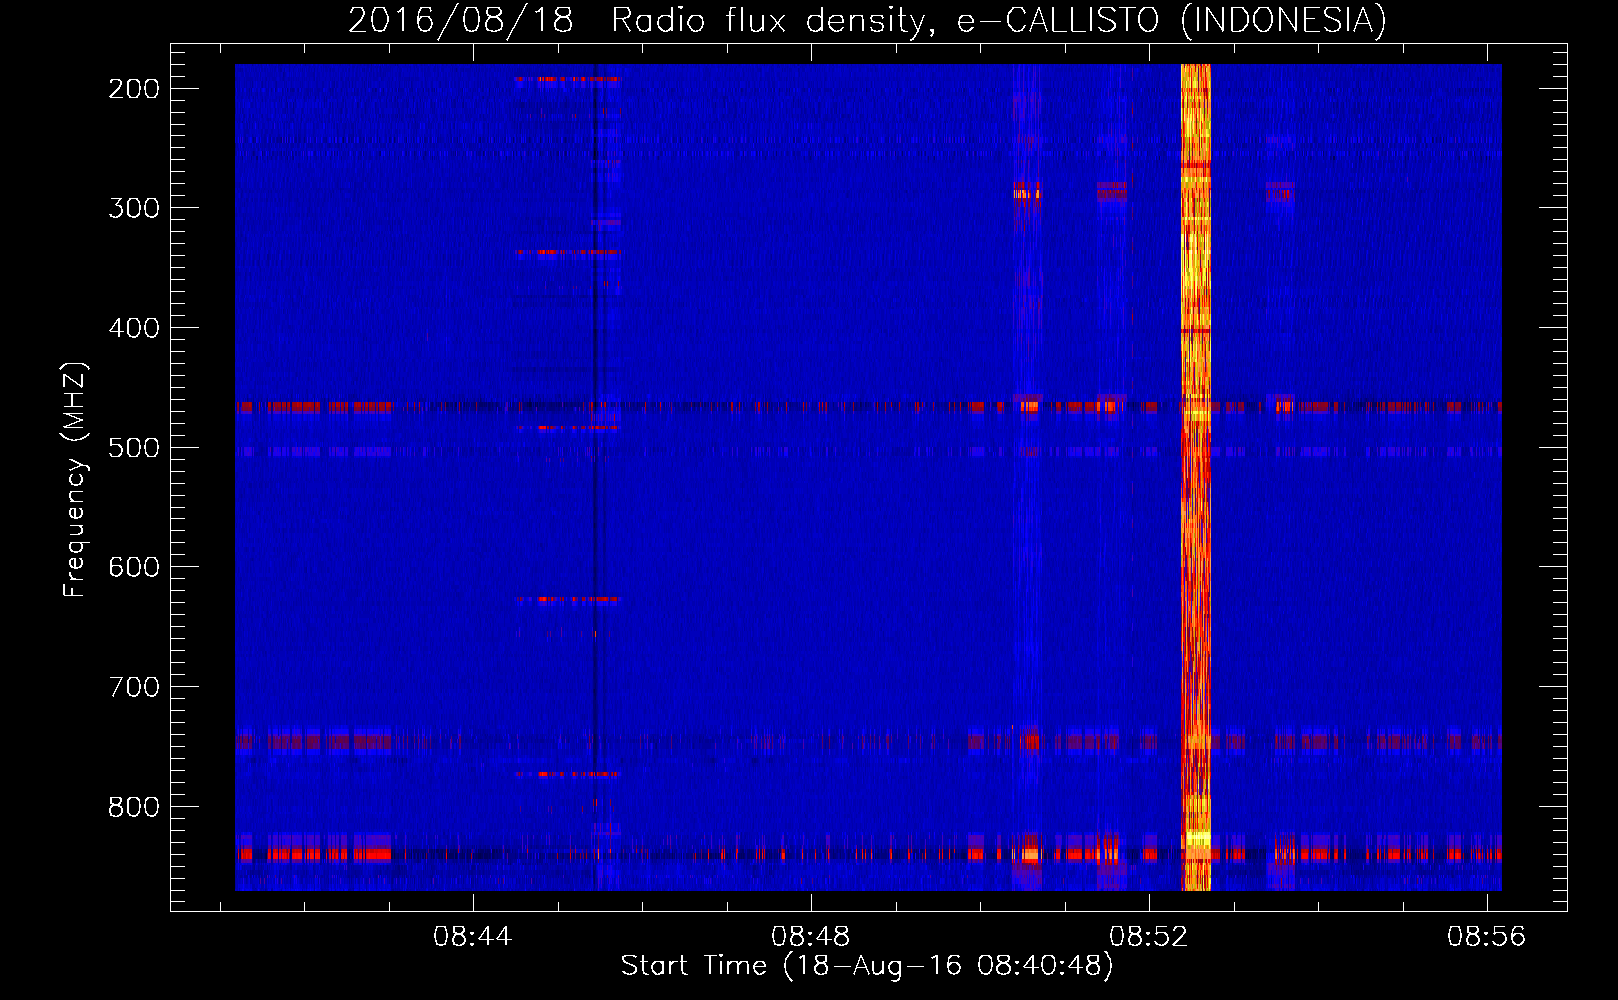The width and height of the screenshot is (1618, 1000).
Task: Click the 'Frequency (MHZ)' y-axis label
Action: click(x=75, y=479)
